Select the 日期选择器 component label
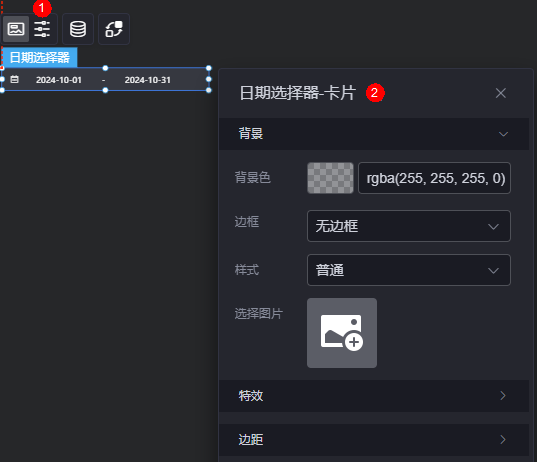Viewport: 537px width, 462px height. (x=40, y=57)
